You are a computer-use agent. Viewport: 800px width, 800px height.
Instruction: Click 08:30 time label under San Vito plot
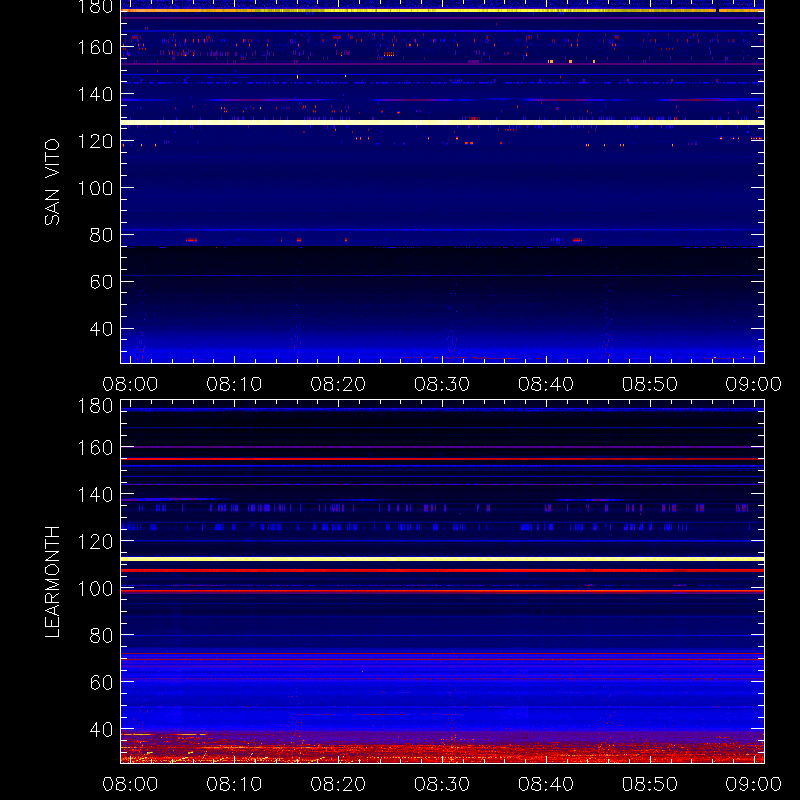442,384
